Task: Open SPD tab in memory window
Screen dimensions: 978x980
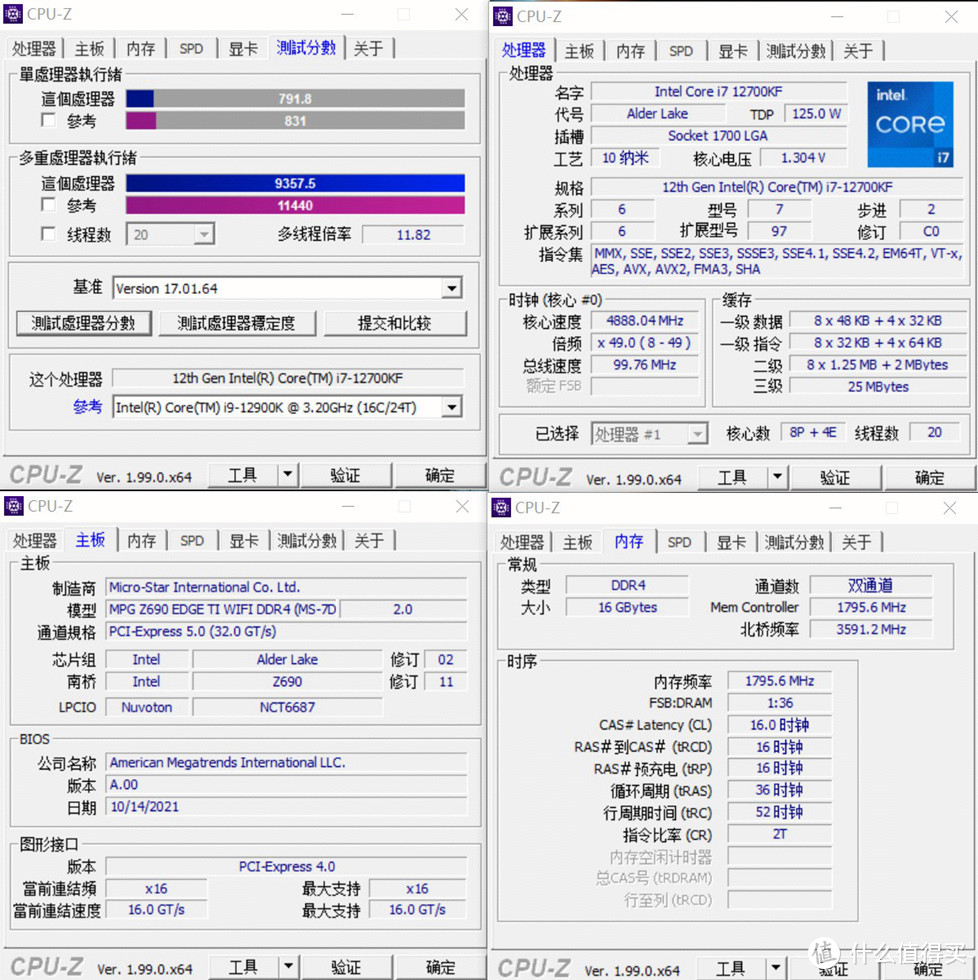Action: pos(679,542)
